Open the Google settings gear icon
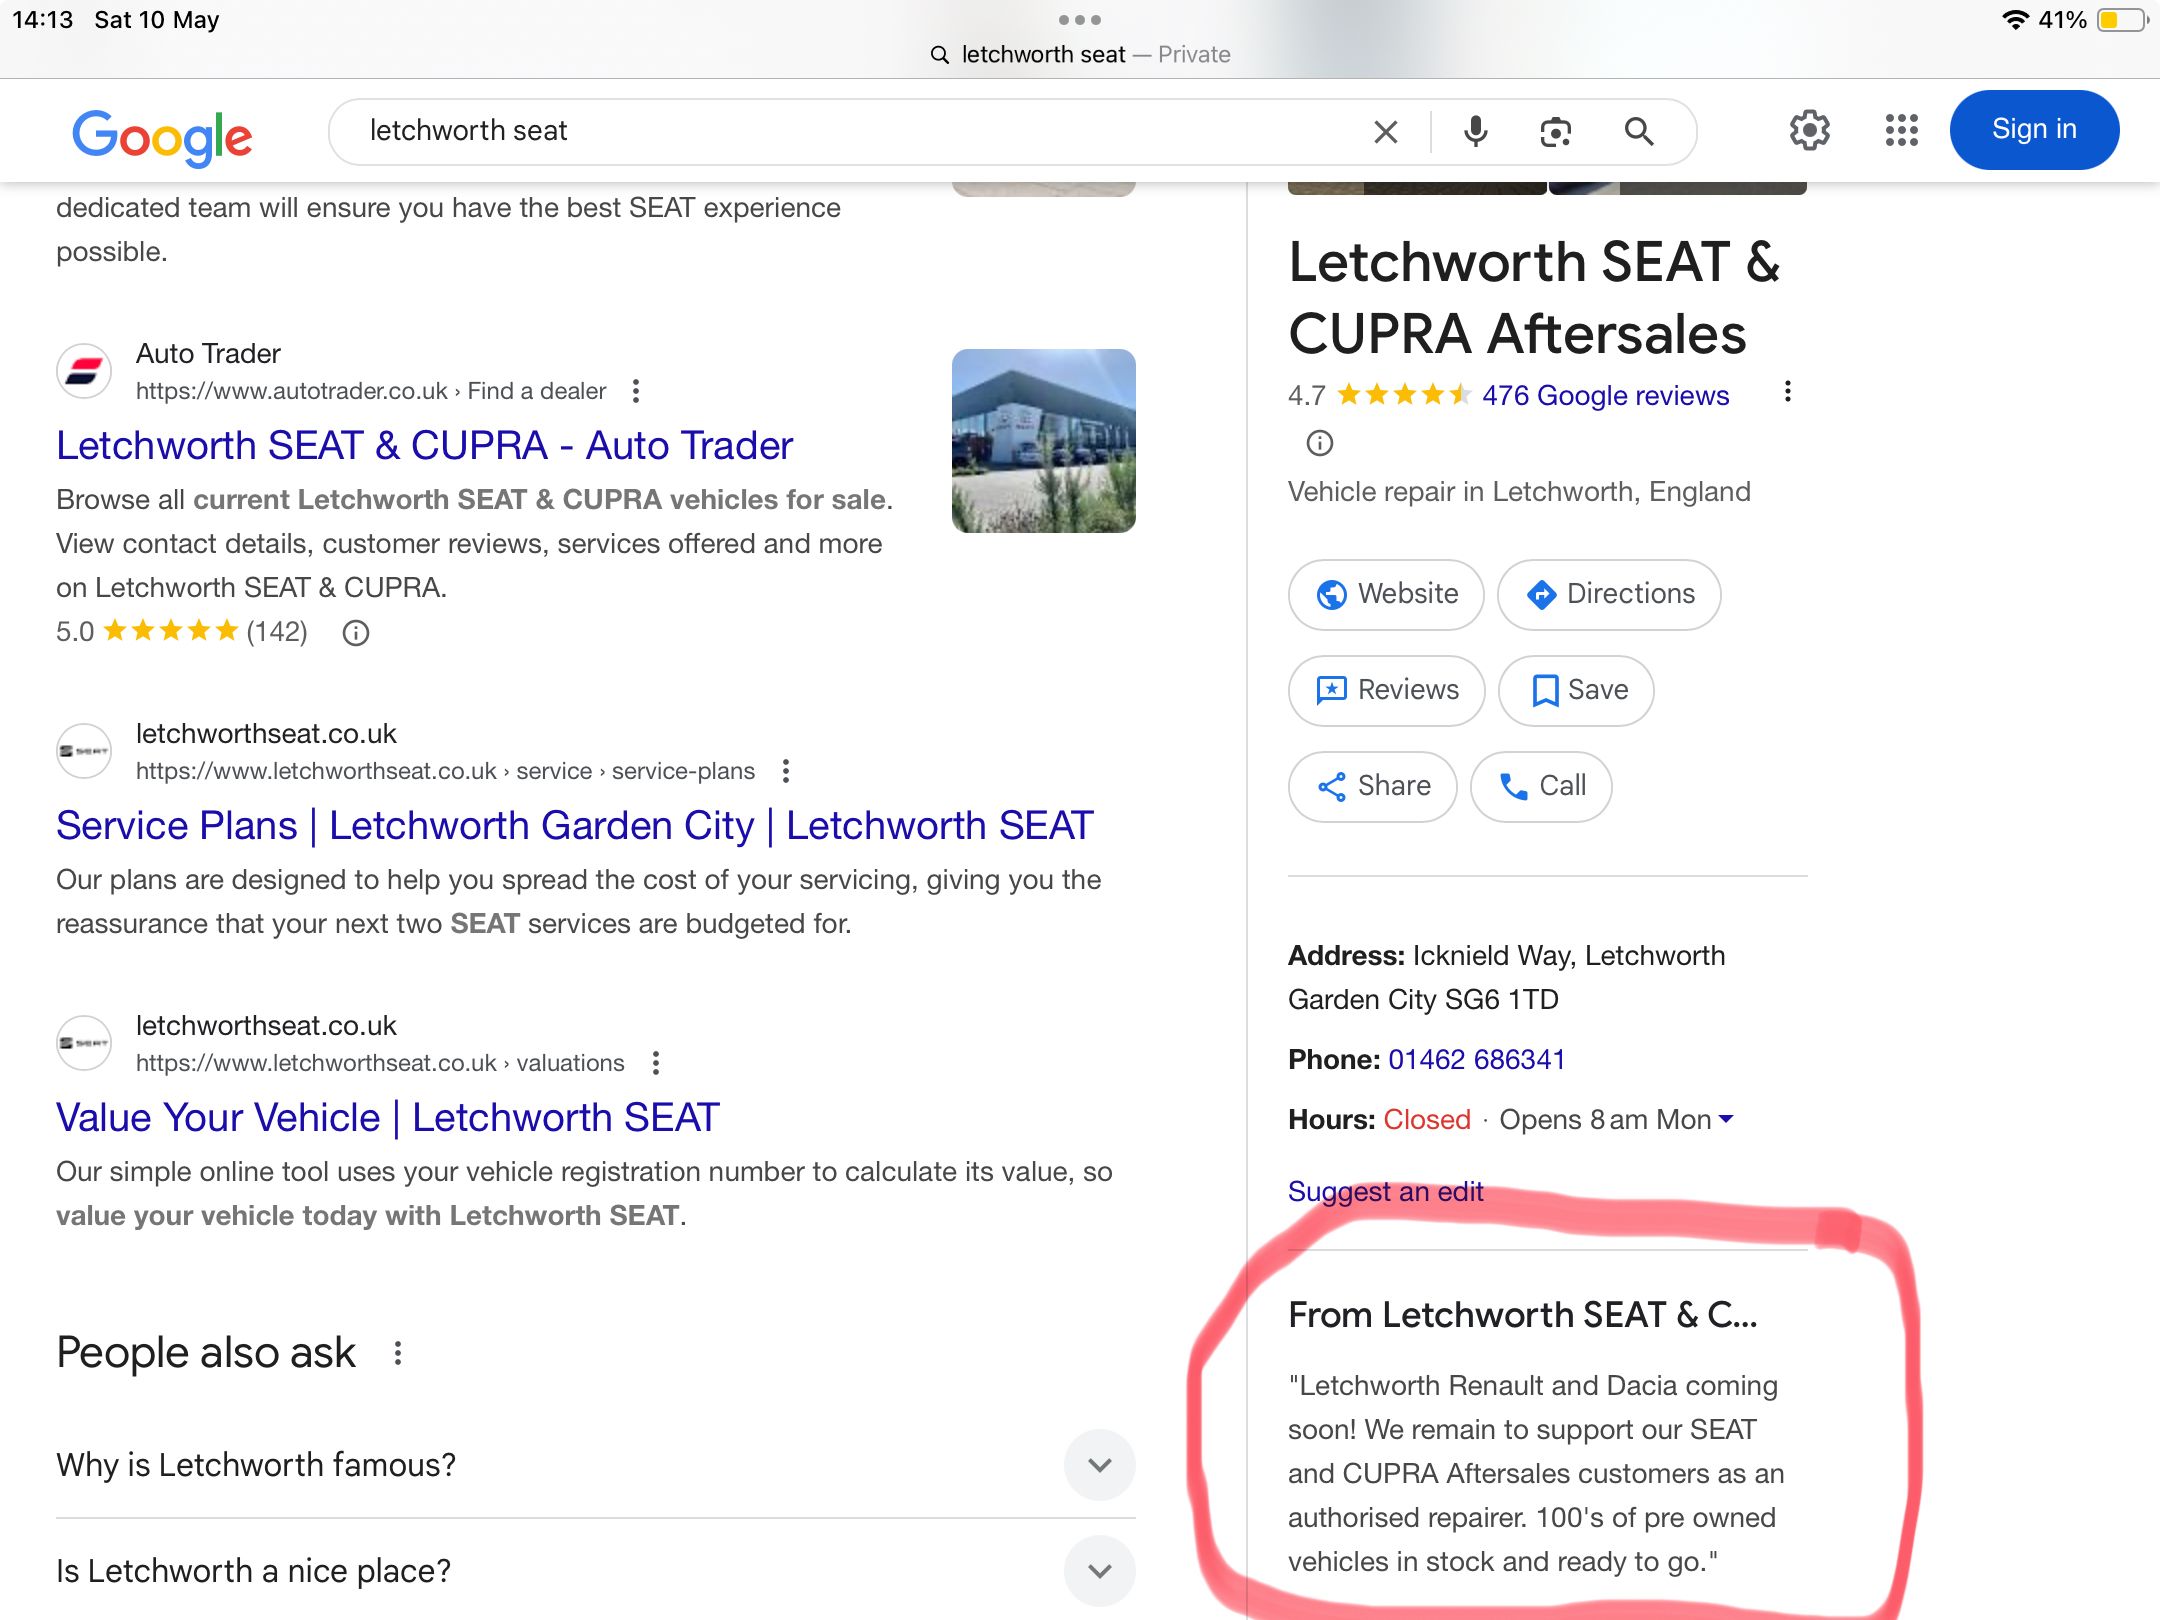2160x1620 pixels. point(1809,130)
